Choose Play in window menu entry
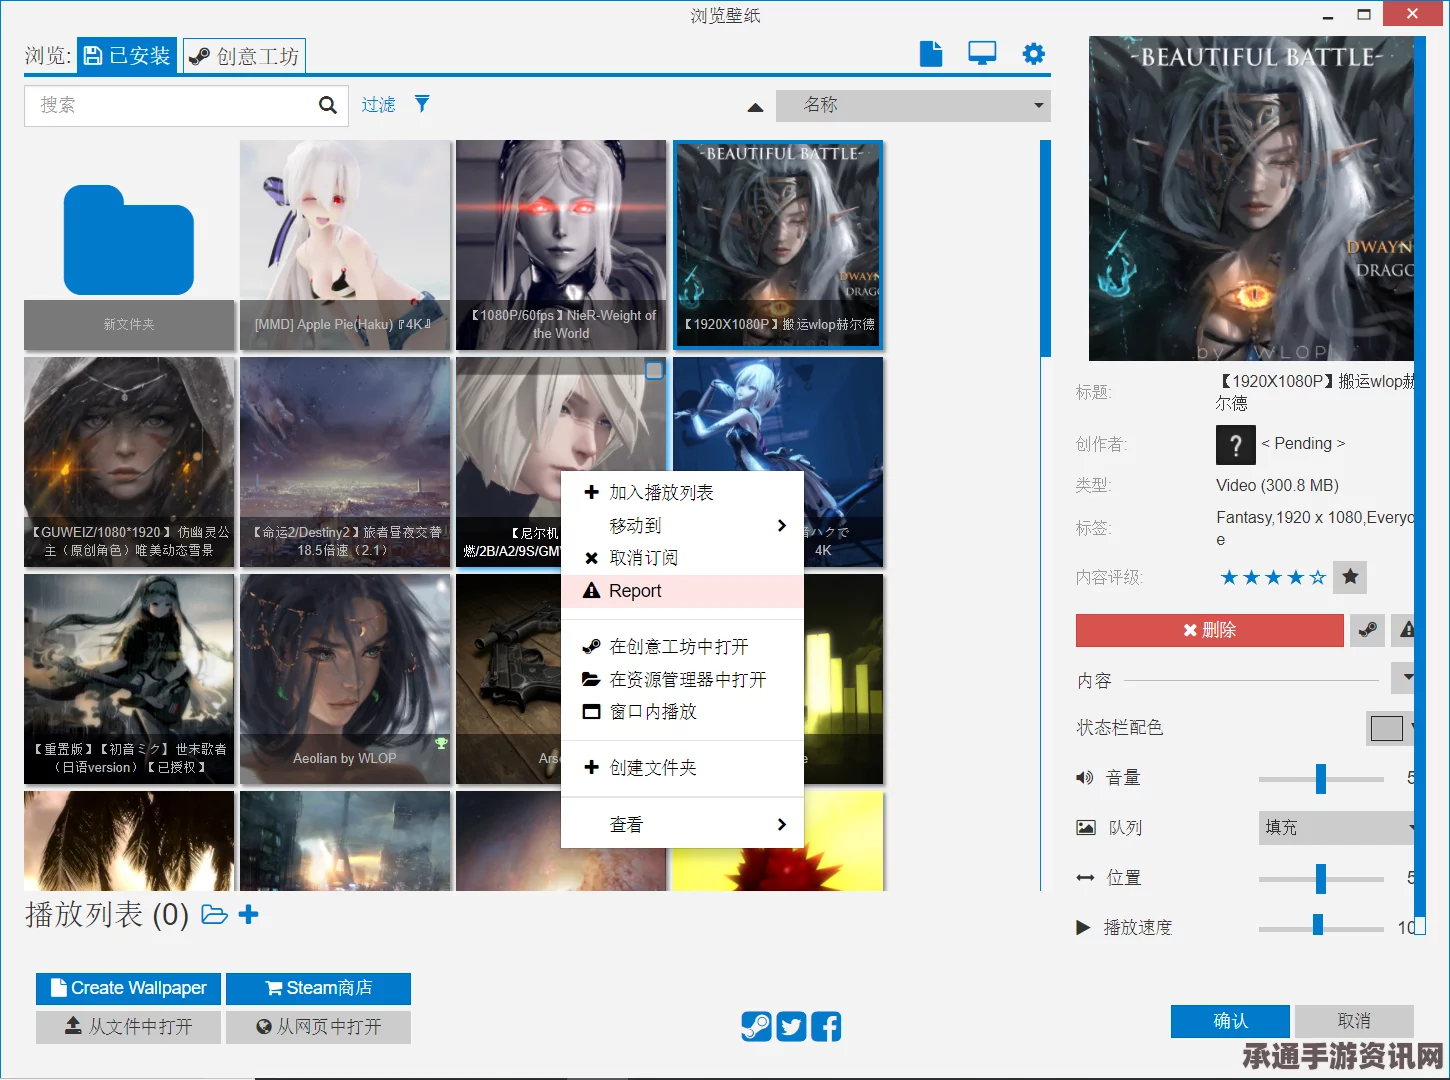This screenshot has height=1080, width=1450. tap(682, 712)
